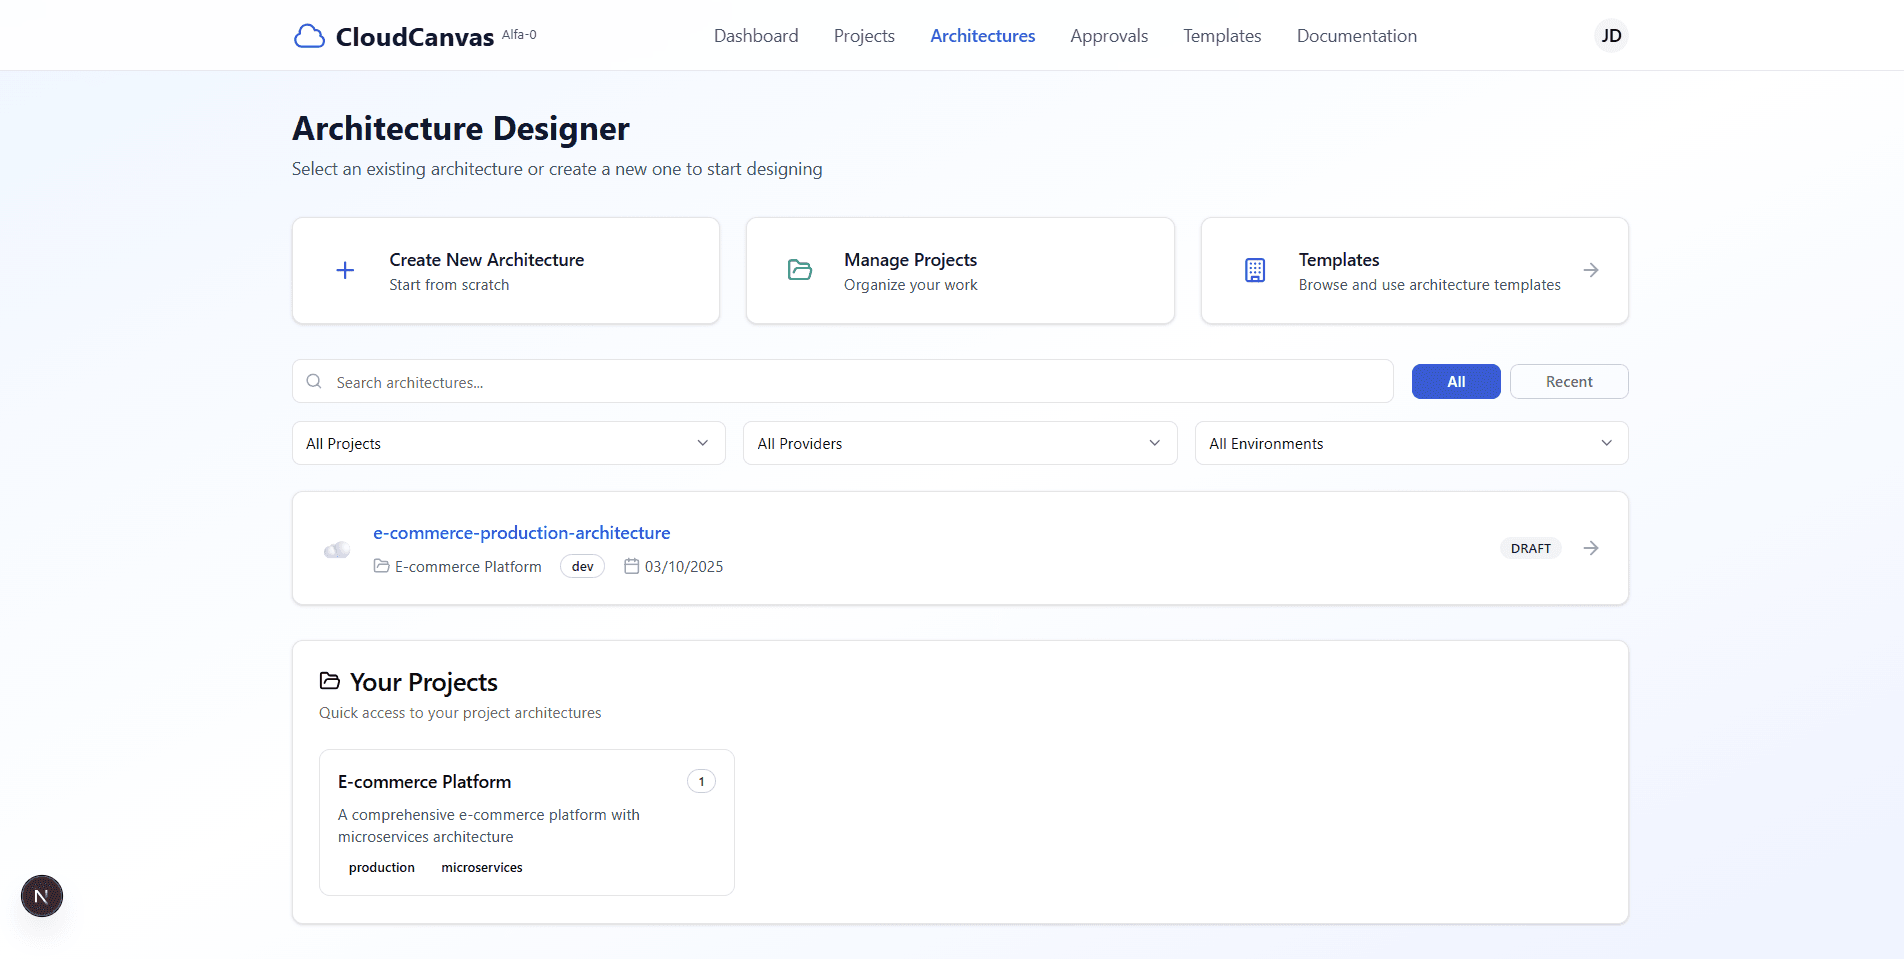1904x959 pixels.
Task: Click the search magnifier icon
Action: tap(314, 381)
